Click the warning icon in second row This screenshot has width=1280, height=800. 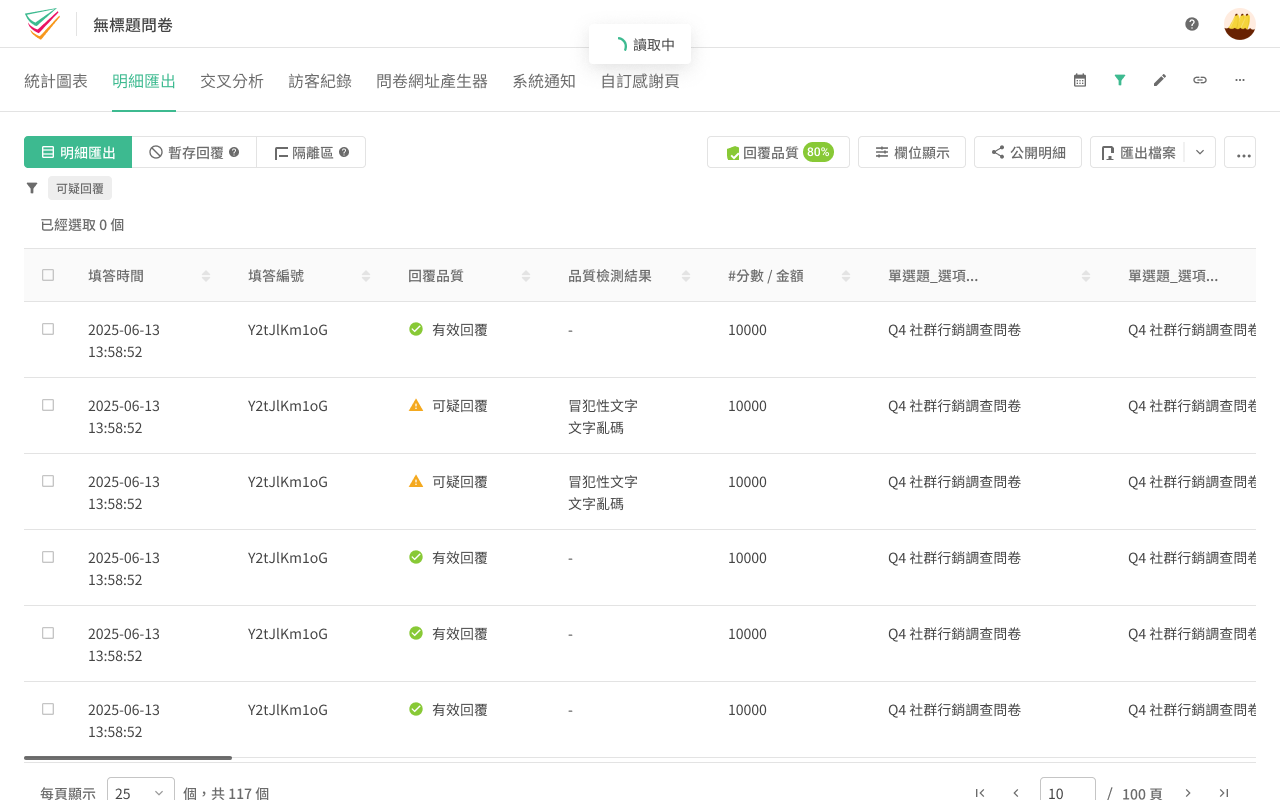pos(416,405)
